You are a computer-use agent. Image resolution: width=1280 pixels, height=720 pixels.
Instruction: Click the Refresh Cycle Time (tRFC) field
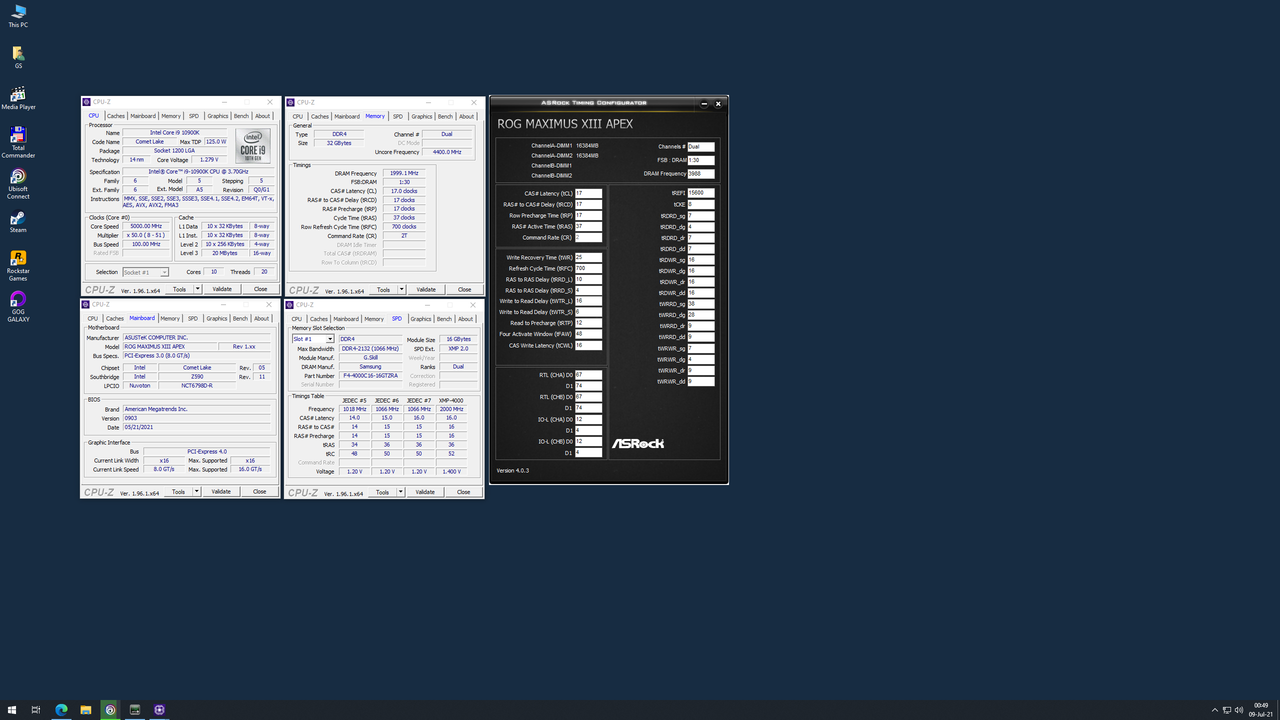coord(588,268)
